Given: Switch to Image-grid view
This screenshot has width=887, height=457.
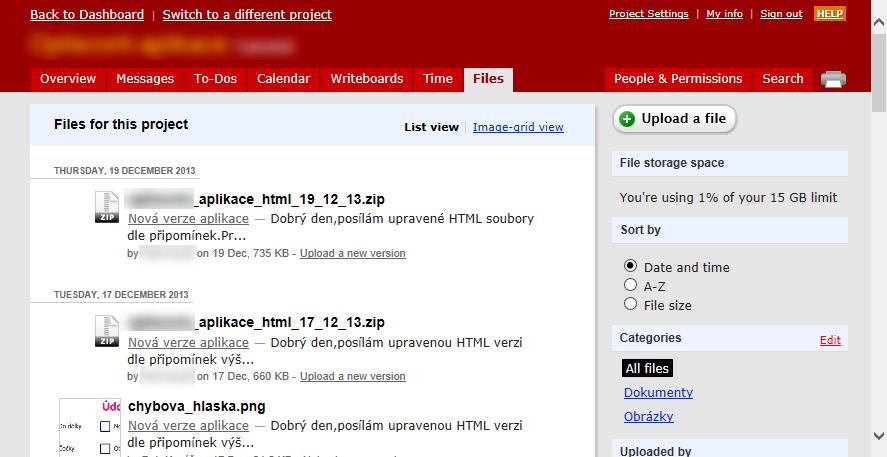Looking at the screenshot, I should tap(518, 127).
